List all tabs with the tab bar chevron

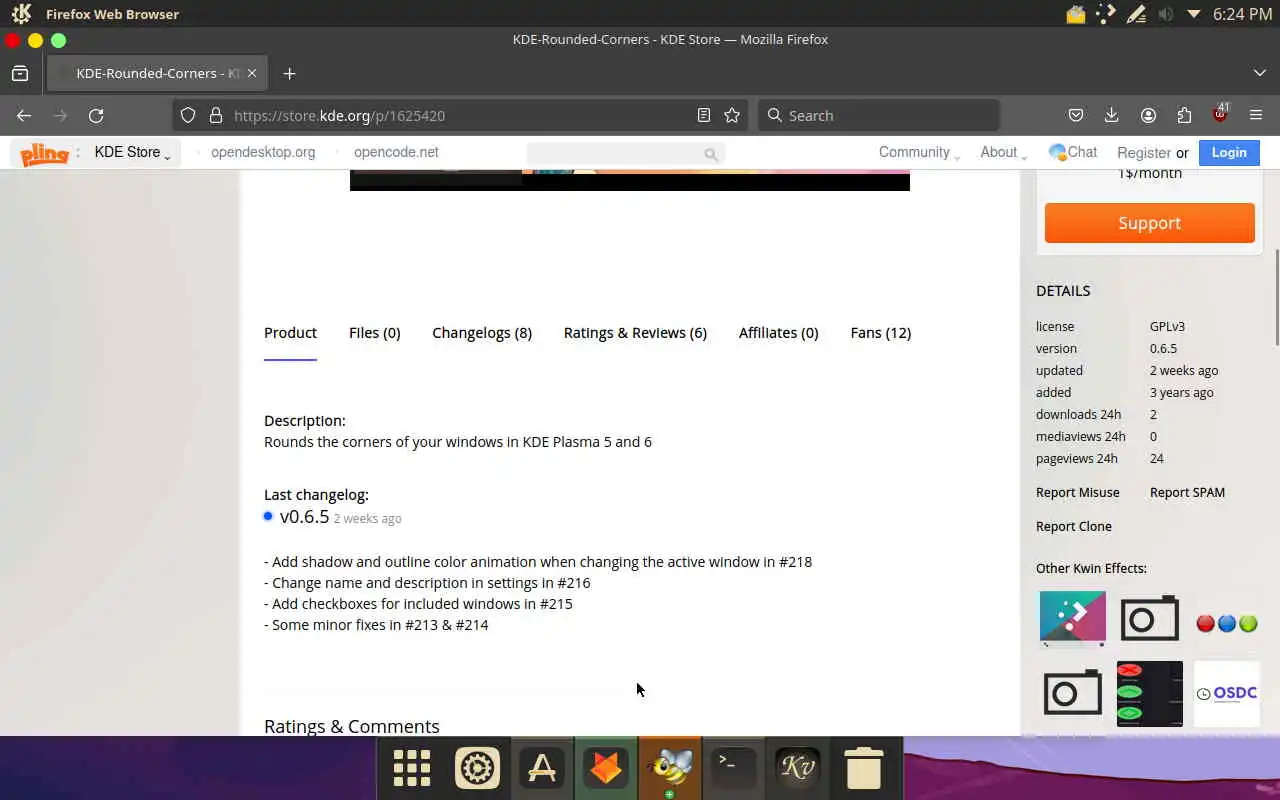click(1260, 73)
